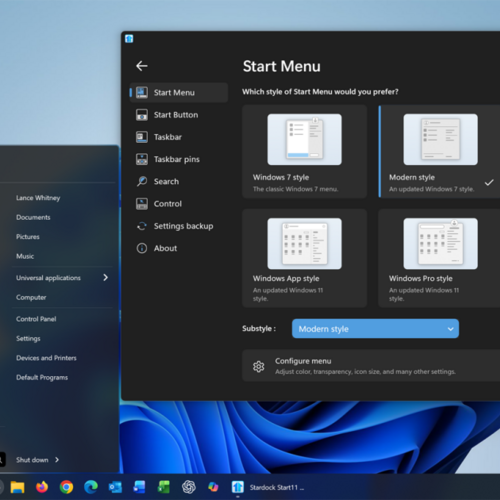Viewport: 500px width, 500px height.
Task: Click the Taskbar pins sidebar icon
Action: 142,159
